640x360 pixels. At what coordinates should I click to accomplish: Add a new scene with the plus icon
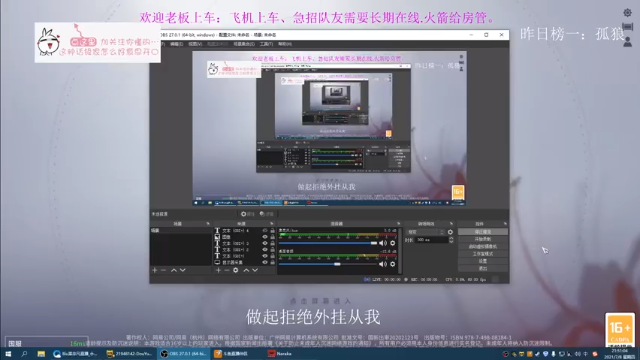click(x=155, y=270)
